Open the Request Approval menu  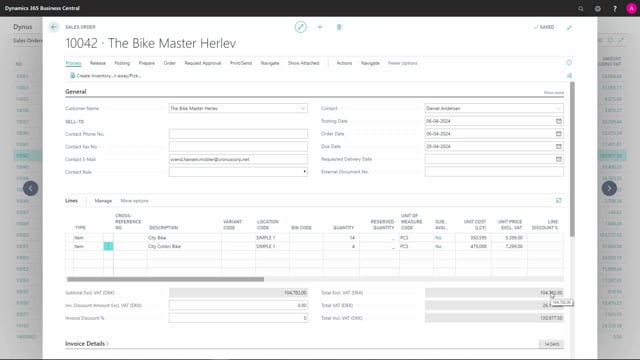pyautogui.click(x=202, y=63)
